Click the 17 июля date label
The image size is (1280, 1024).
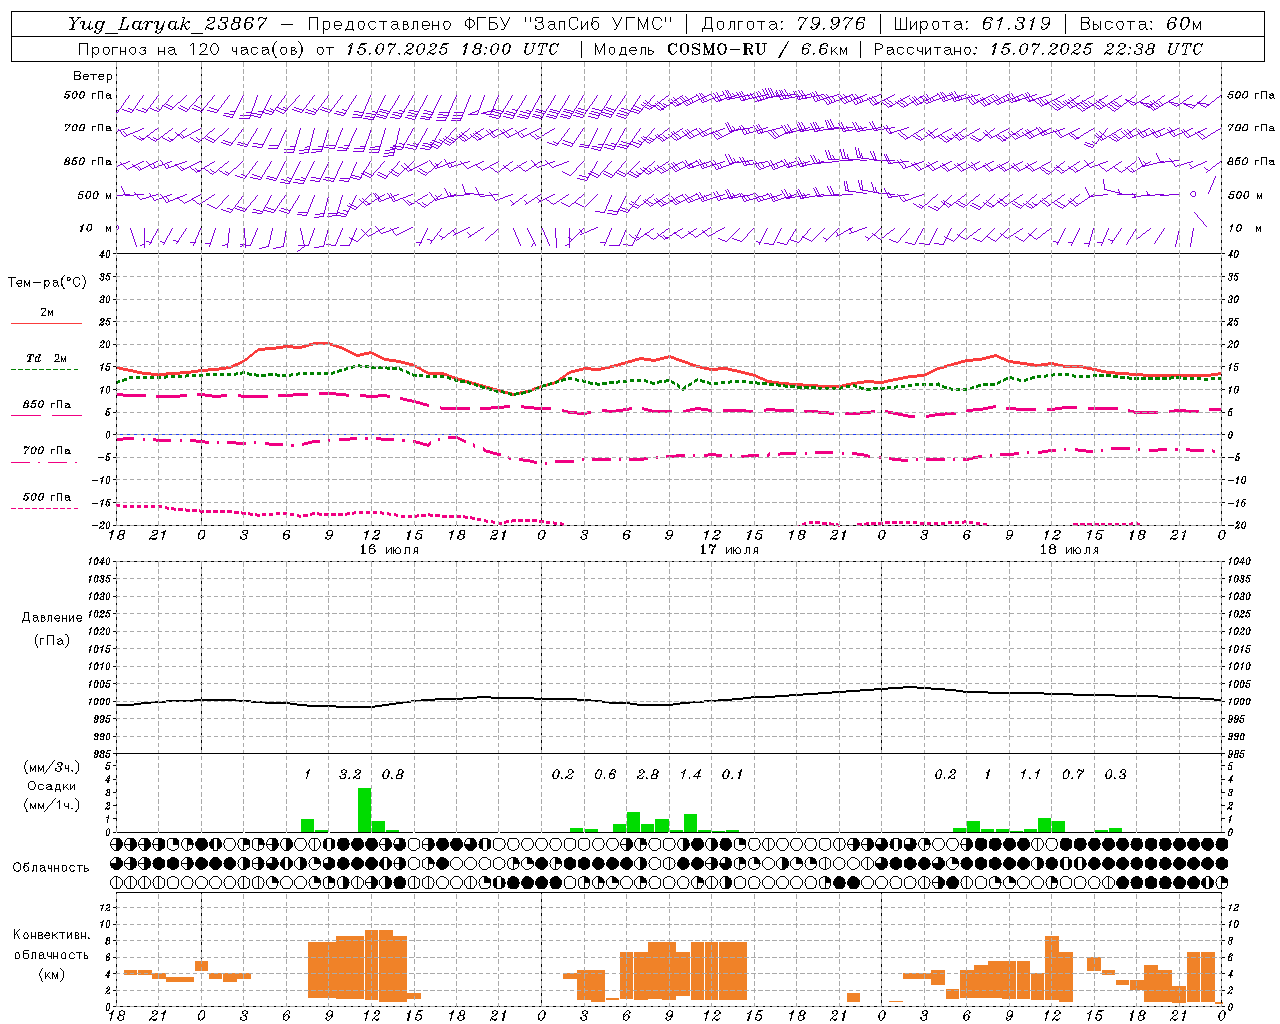pyautogui.click(x=729, y=550)
